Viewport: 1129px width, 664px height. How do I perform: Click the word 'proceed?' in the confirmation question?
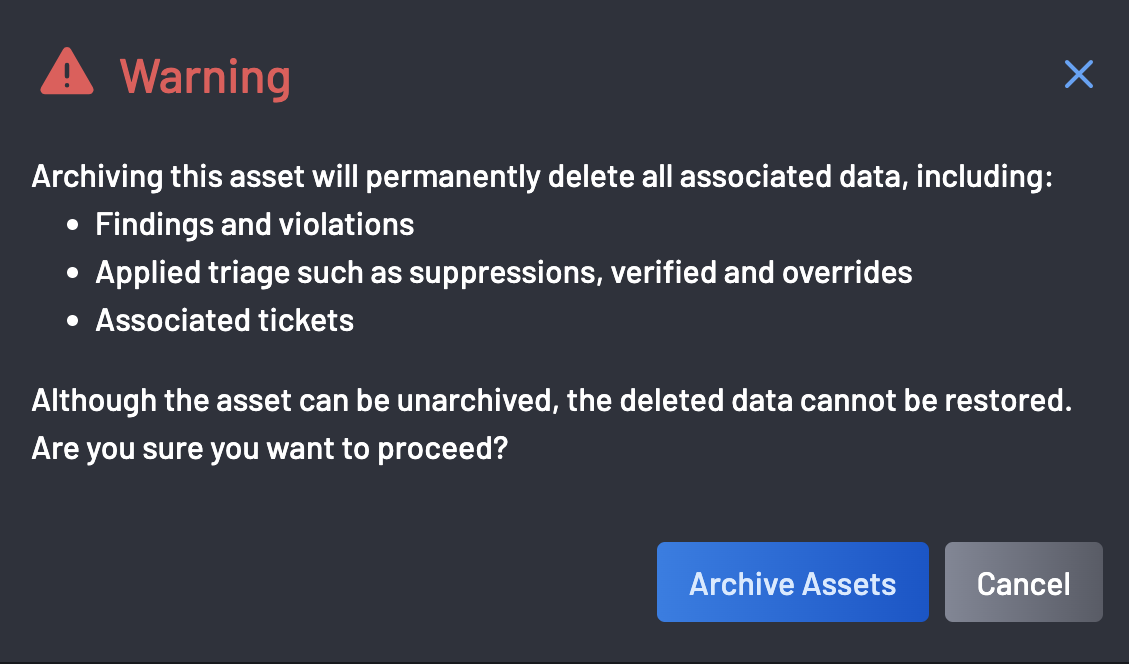pos(443,449)
